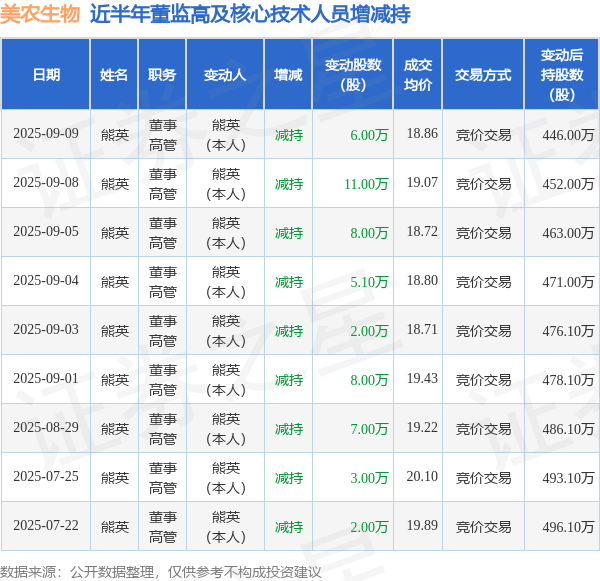Select the 476.10万 holdings cell
The width and height of the screenshot is (600, 581).
pyautogui.click(x=568, y=331)
